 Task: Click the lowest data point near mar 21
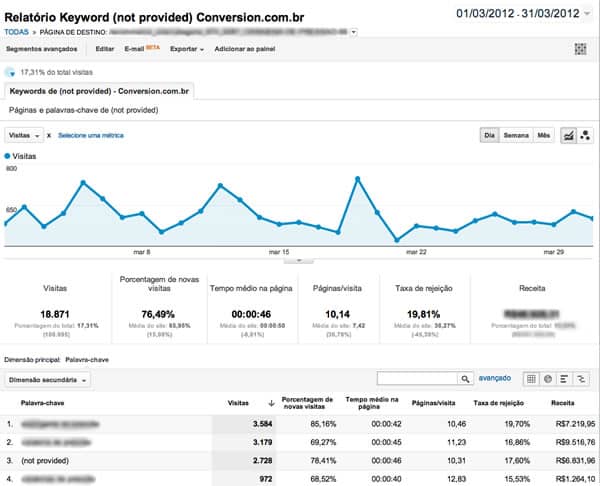397,240
